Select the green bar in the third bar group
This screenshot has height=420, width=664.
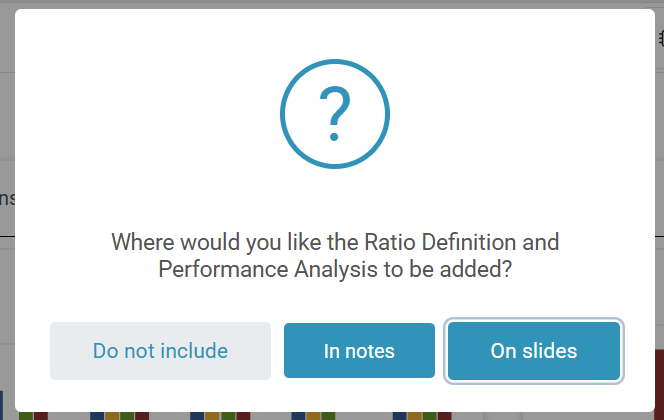click(x=228, y=416)
